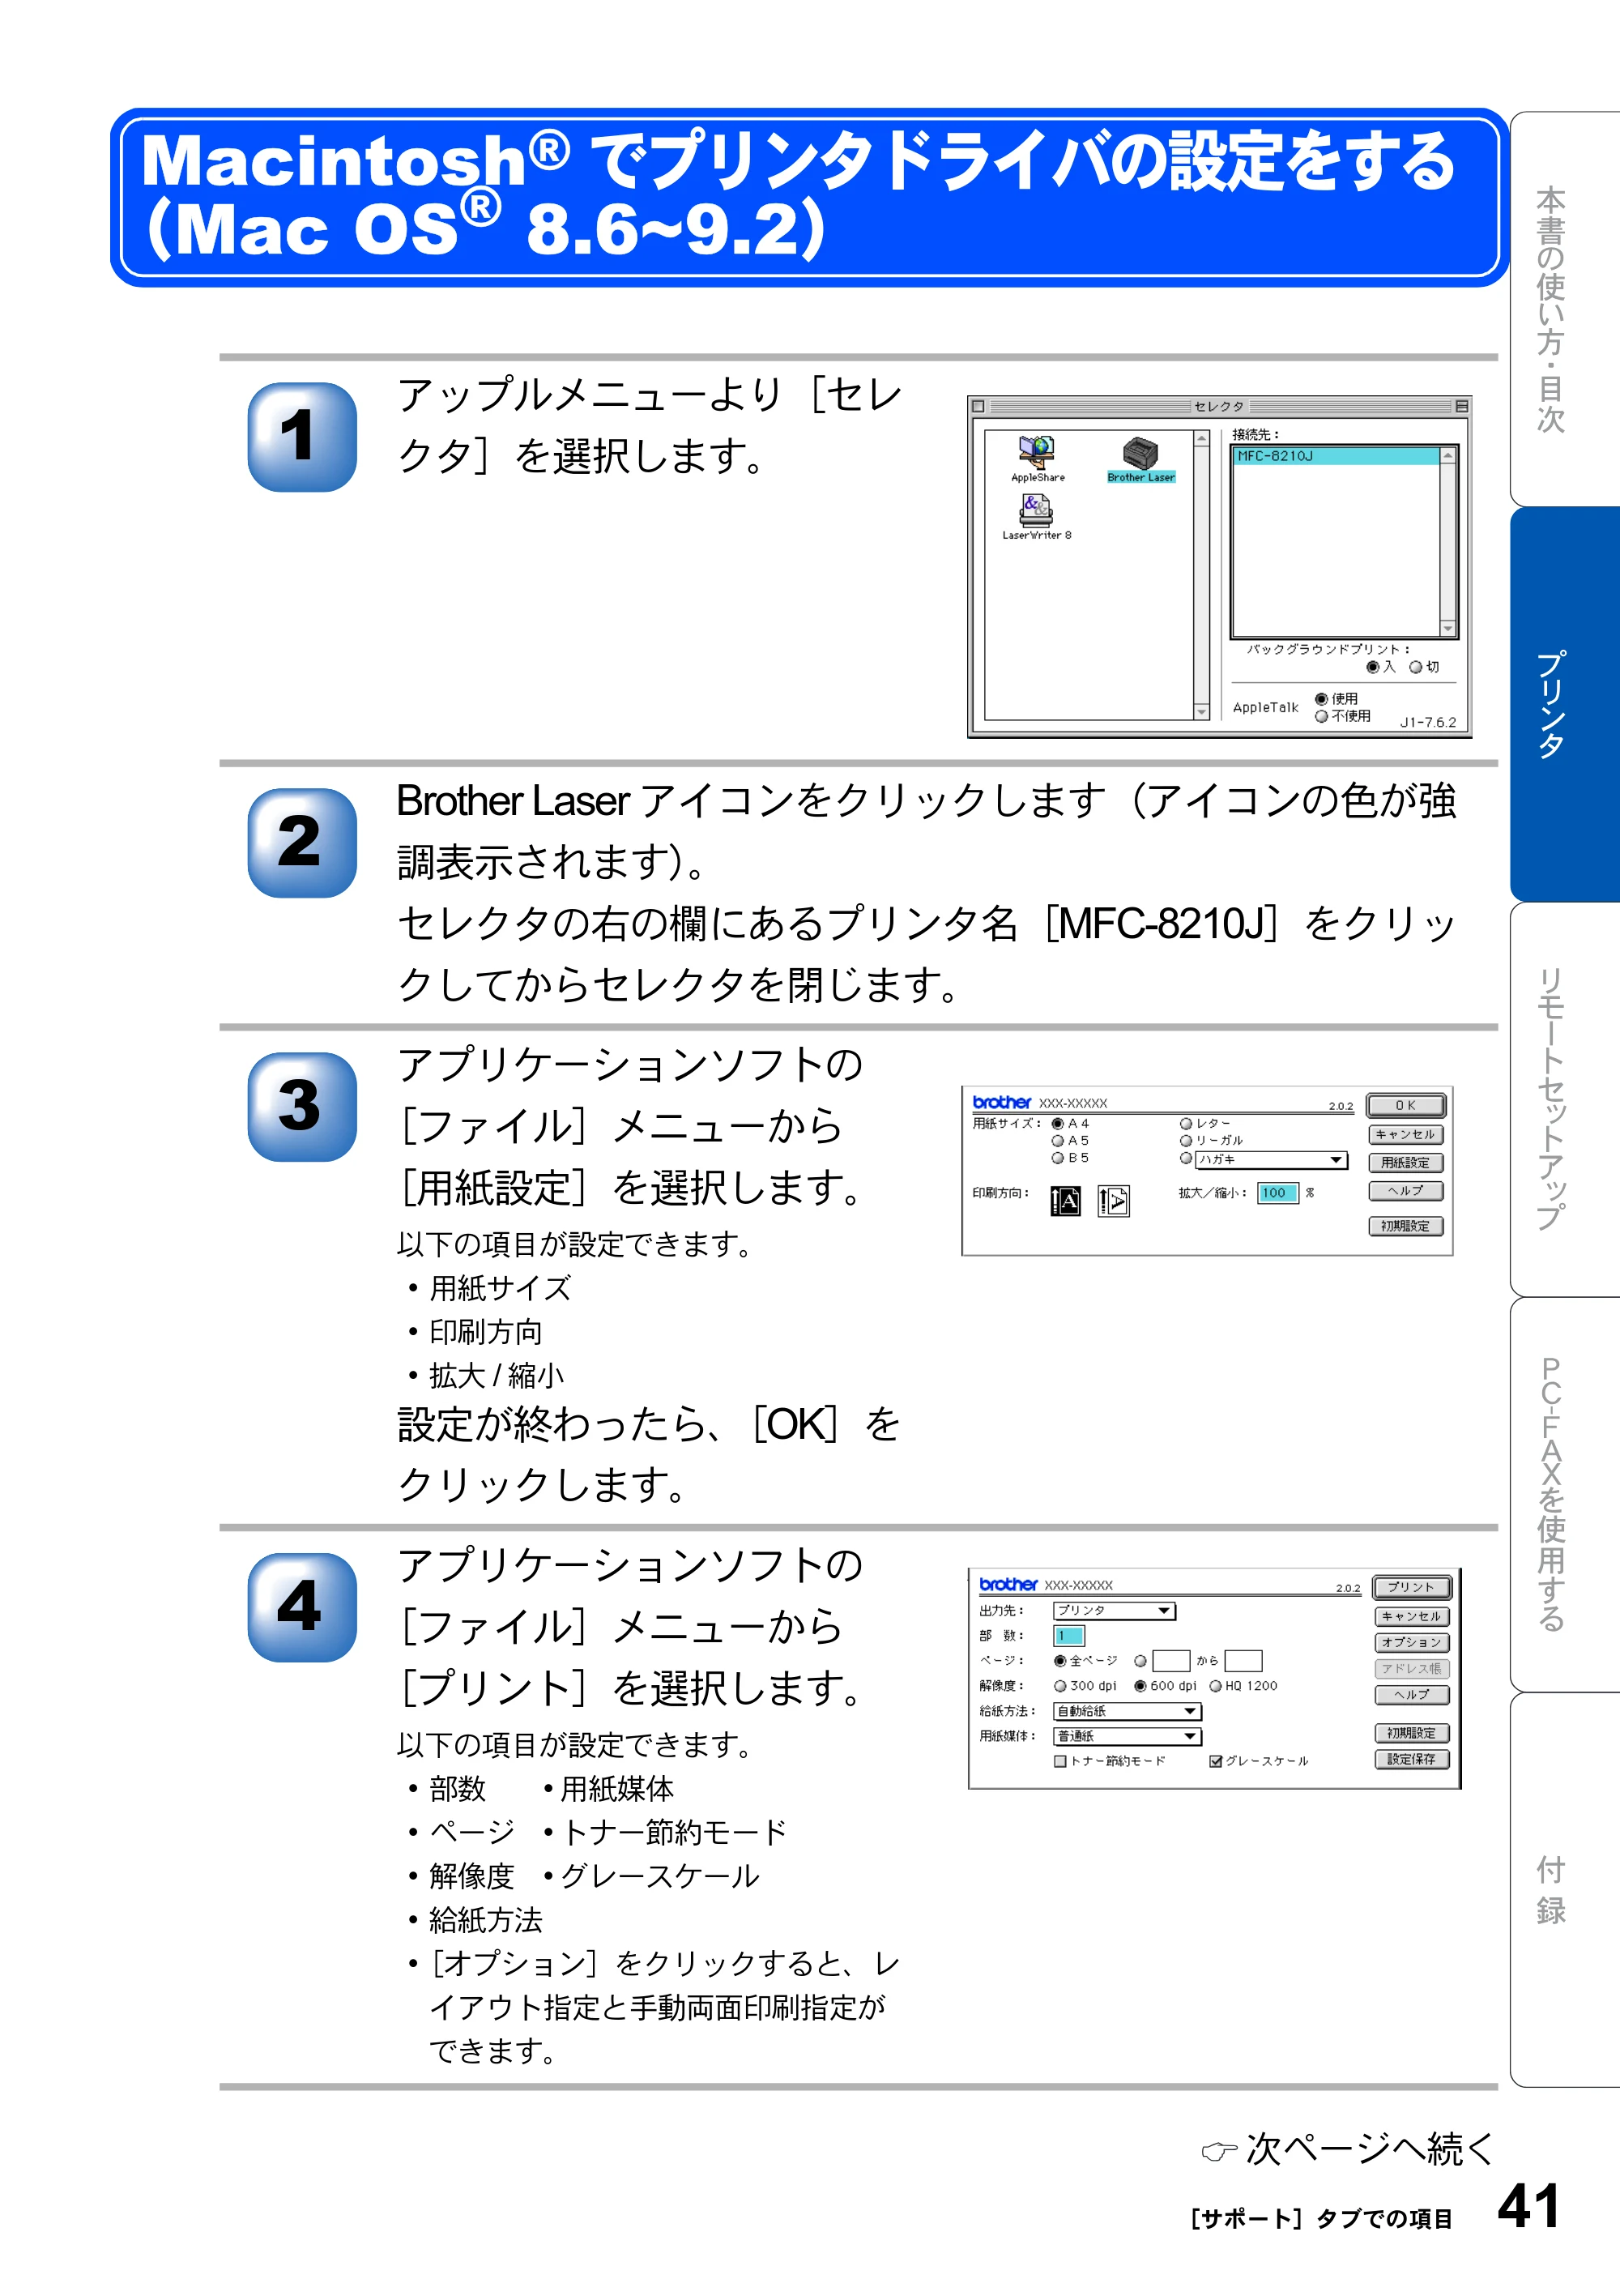This screenshot has height=2296, width=1620.
Task: Open the 本書の使い方・目次 side tab
Action: click(x=1565, y=309)
